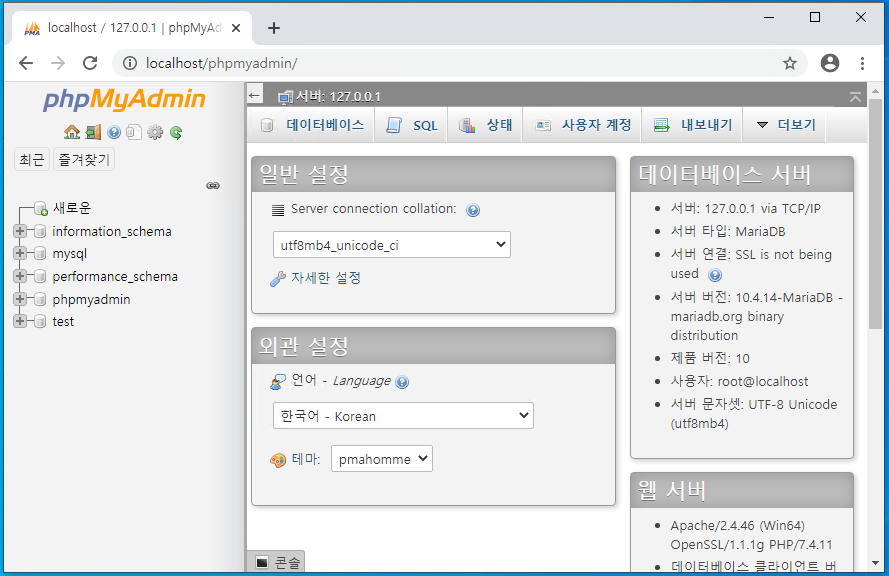
Task: Go to the phpMyAdmin home icon
Action: [72, 132]
